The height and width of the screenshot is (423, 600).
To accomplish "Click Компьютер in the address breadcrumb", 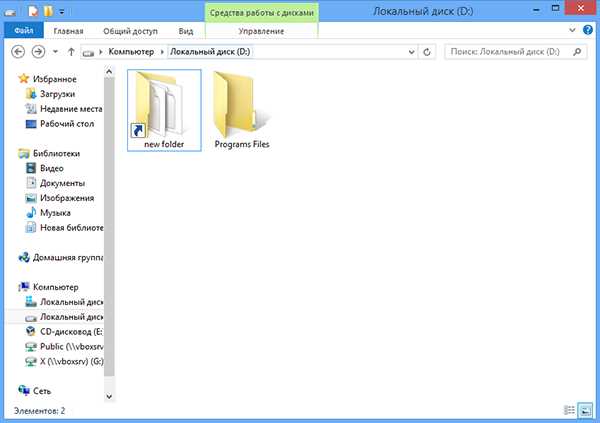I will [131, 52].
